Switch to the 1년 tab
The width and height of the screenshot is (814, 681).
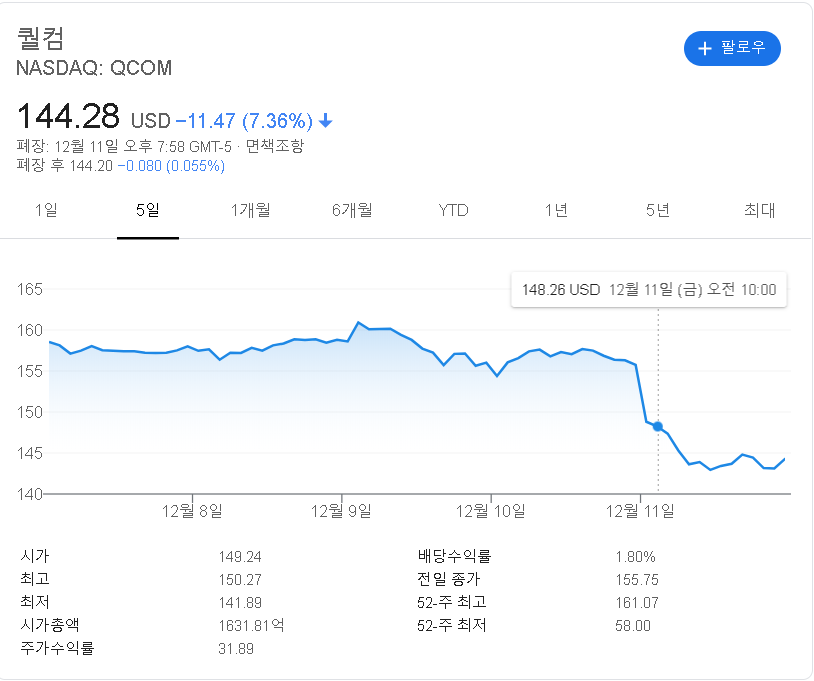pos(555,210)
